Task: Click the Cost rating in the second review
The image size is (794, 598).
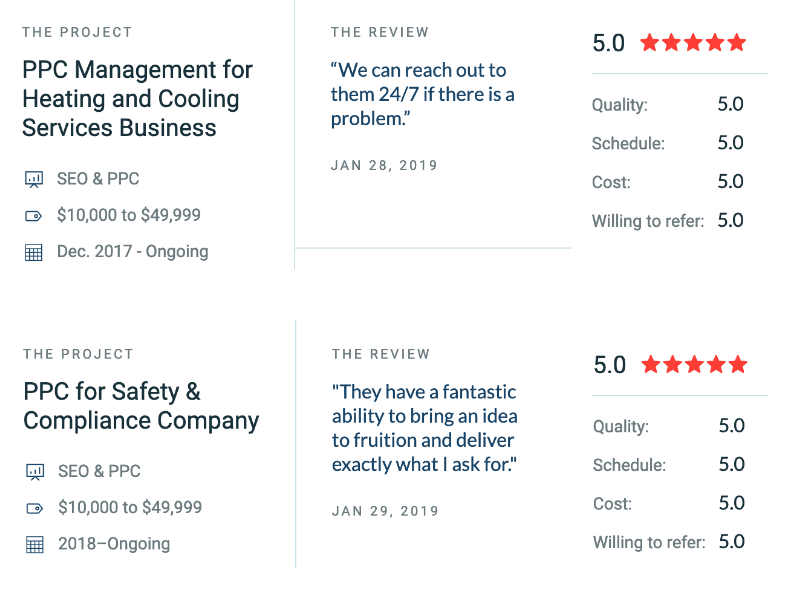Action: (x=732, y=503)
